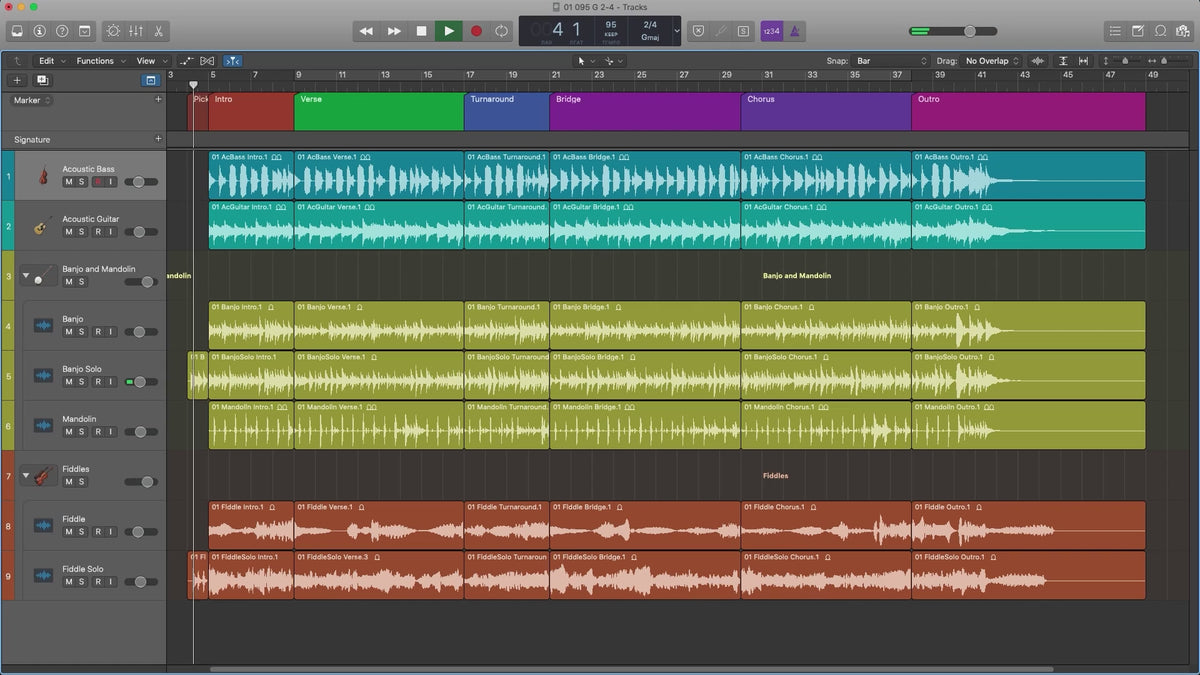Click the add track plus button

pos(17,80)
